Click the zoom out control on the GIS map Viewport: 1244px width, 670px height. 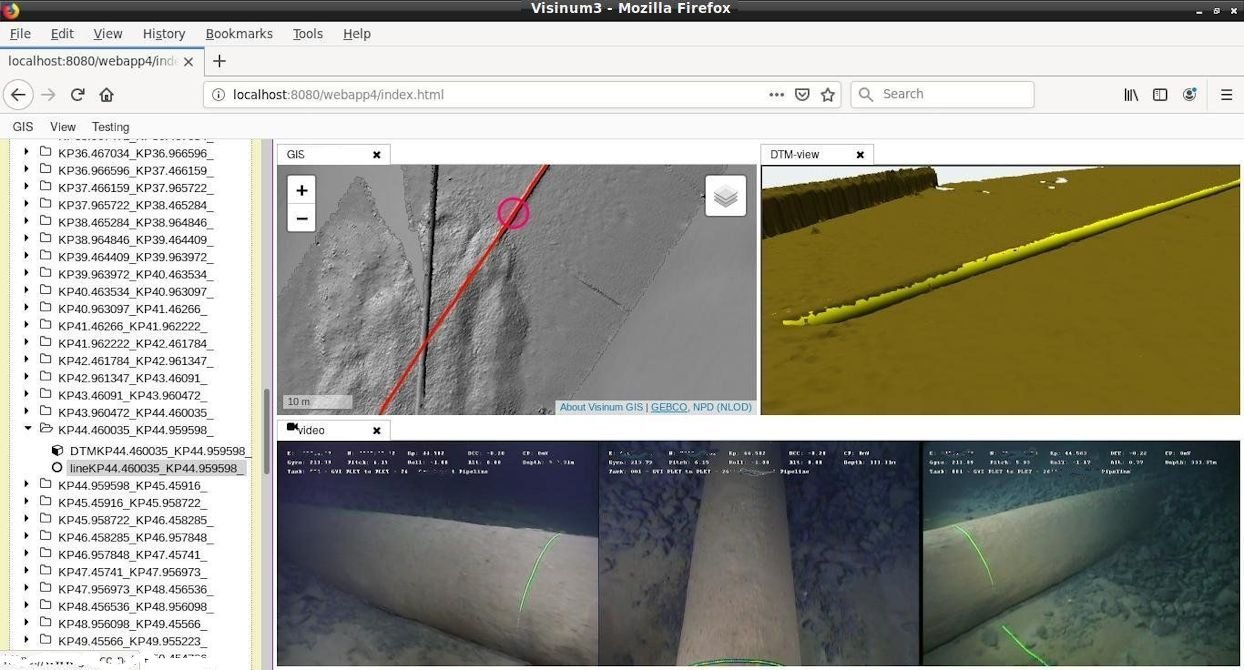pos(301,217)
